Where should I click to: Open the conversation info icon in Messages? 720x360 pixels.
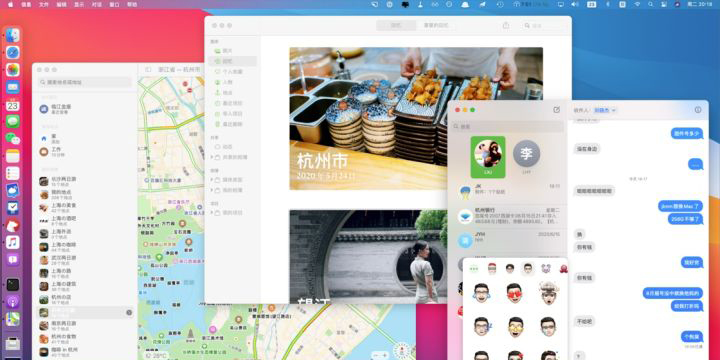pyautogui.click(x=698, y=110)
